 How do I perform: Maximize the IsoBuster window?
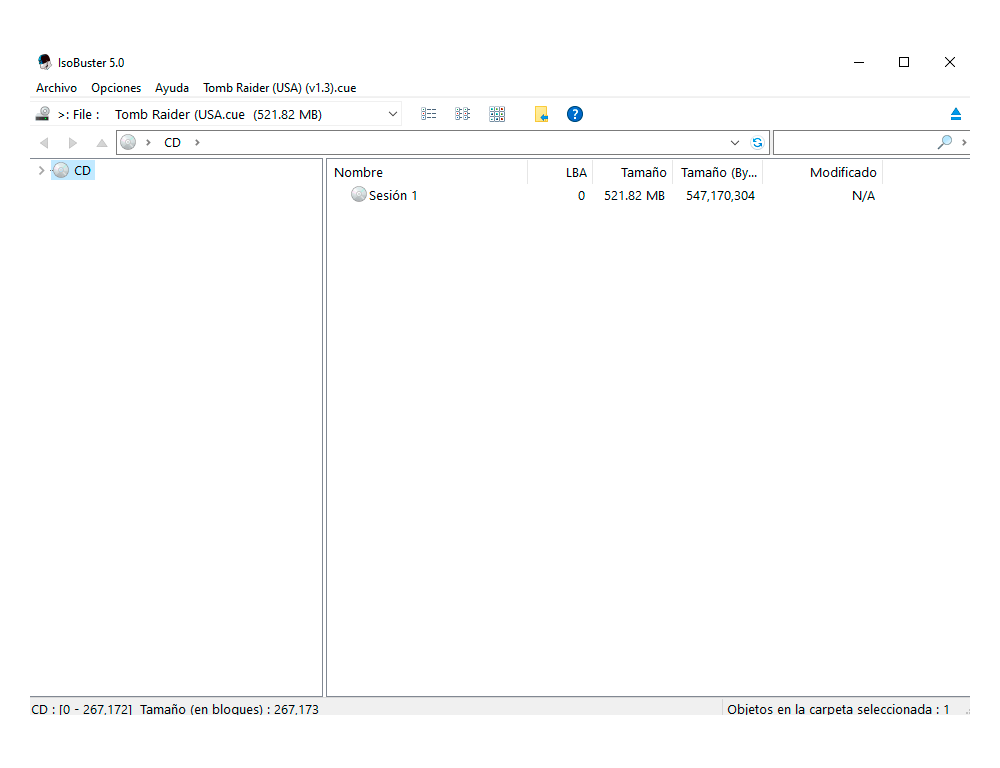[x=904, y=62]
